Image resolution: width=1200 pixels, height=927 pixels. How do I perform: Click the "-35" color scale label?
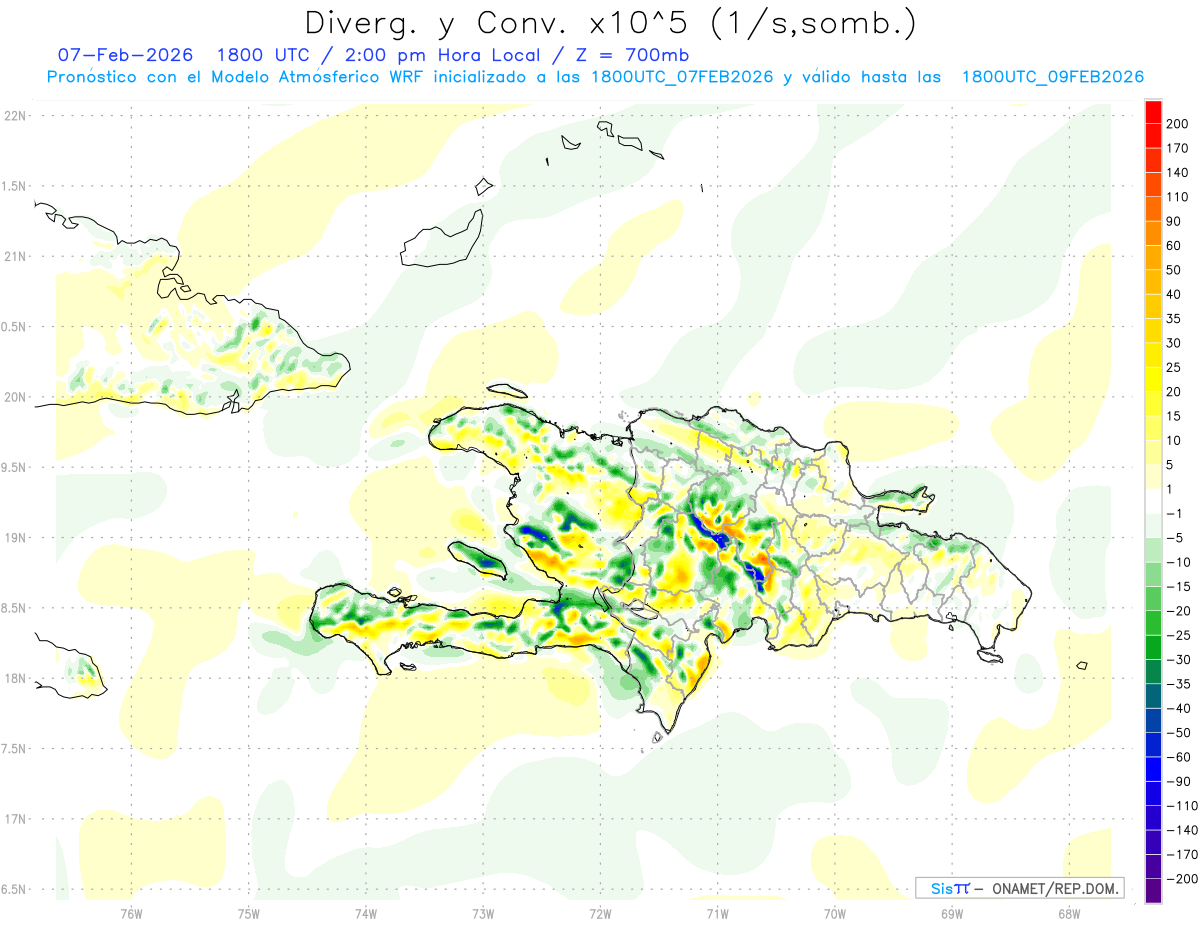click(x=1179, y=684)
